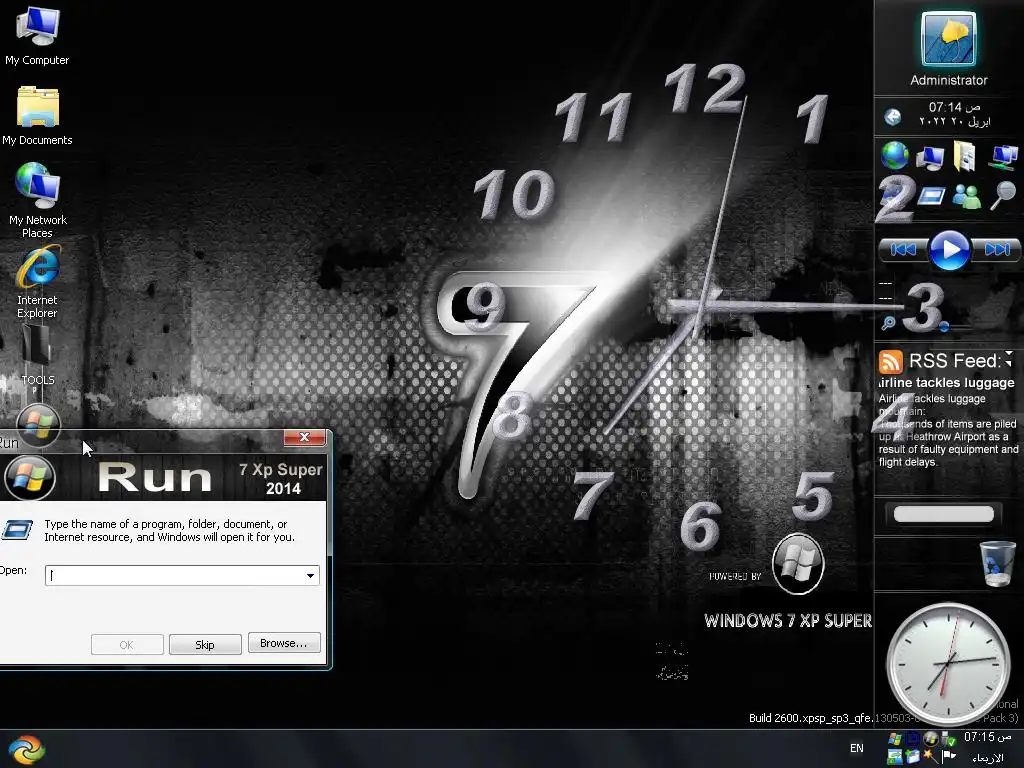Open the two-users messenger icon in sidebar
This screenshot has height=768, width=1024.
pos(967,196)
